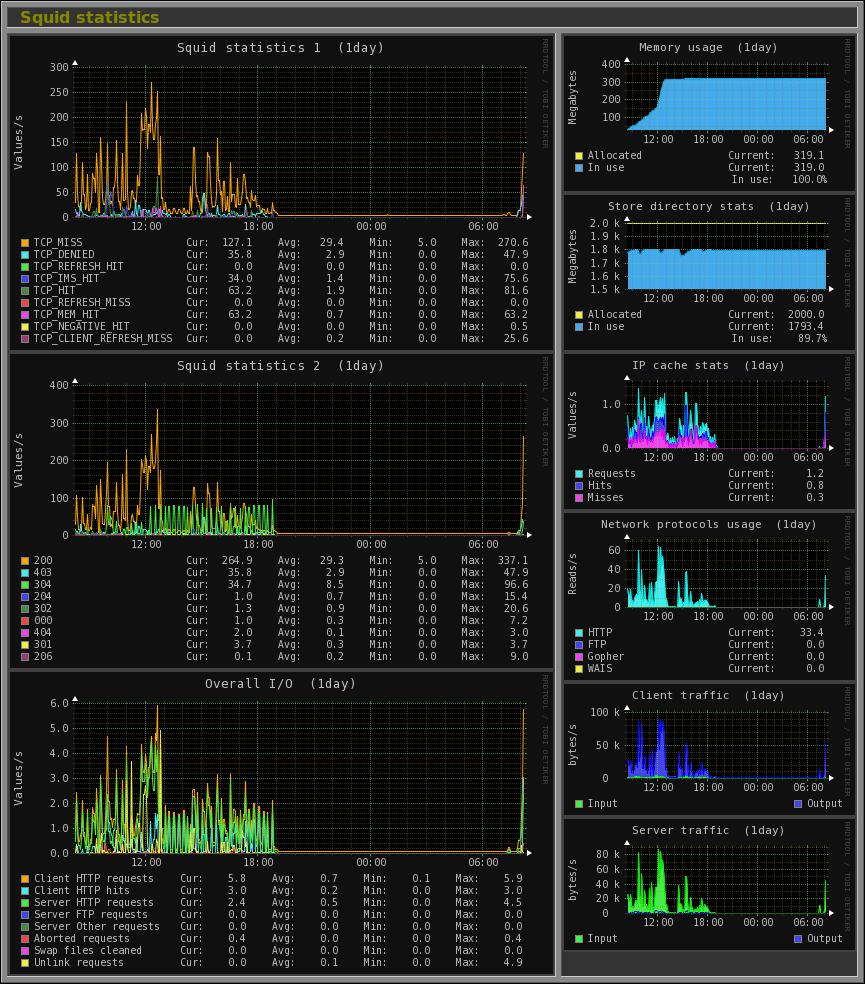
Task: Select the magenta IP cache Misses swatch
Action: [x=579, y=498]
